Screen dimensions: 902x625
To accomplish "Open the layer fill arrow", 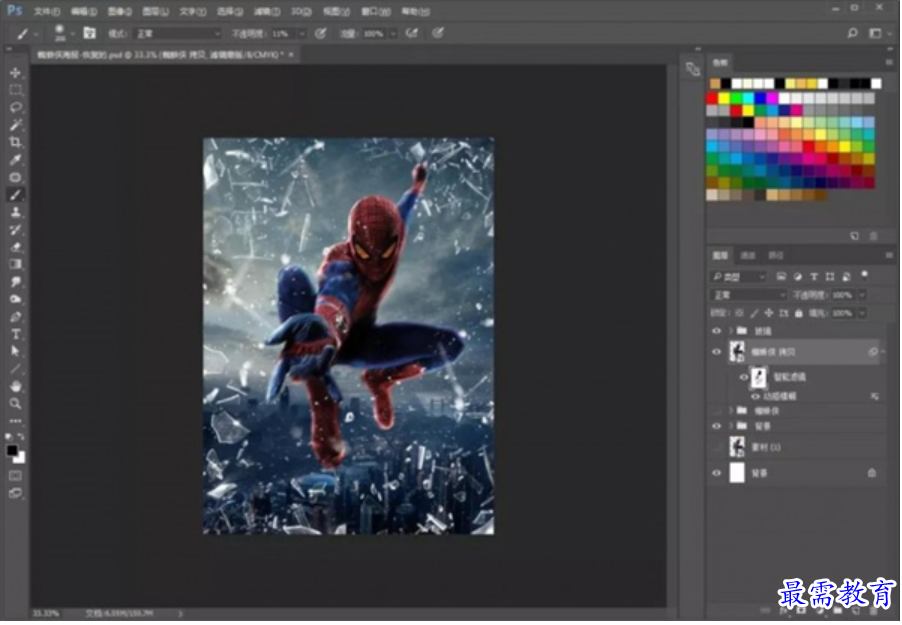I will (862, 313).
